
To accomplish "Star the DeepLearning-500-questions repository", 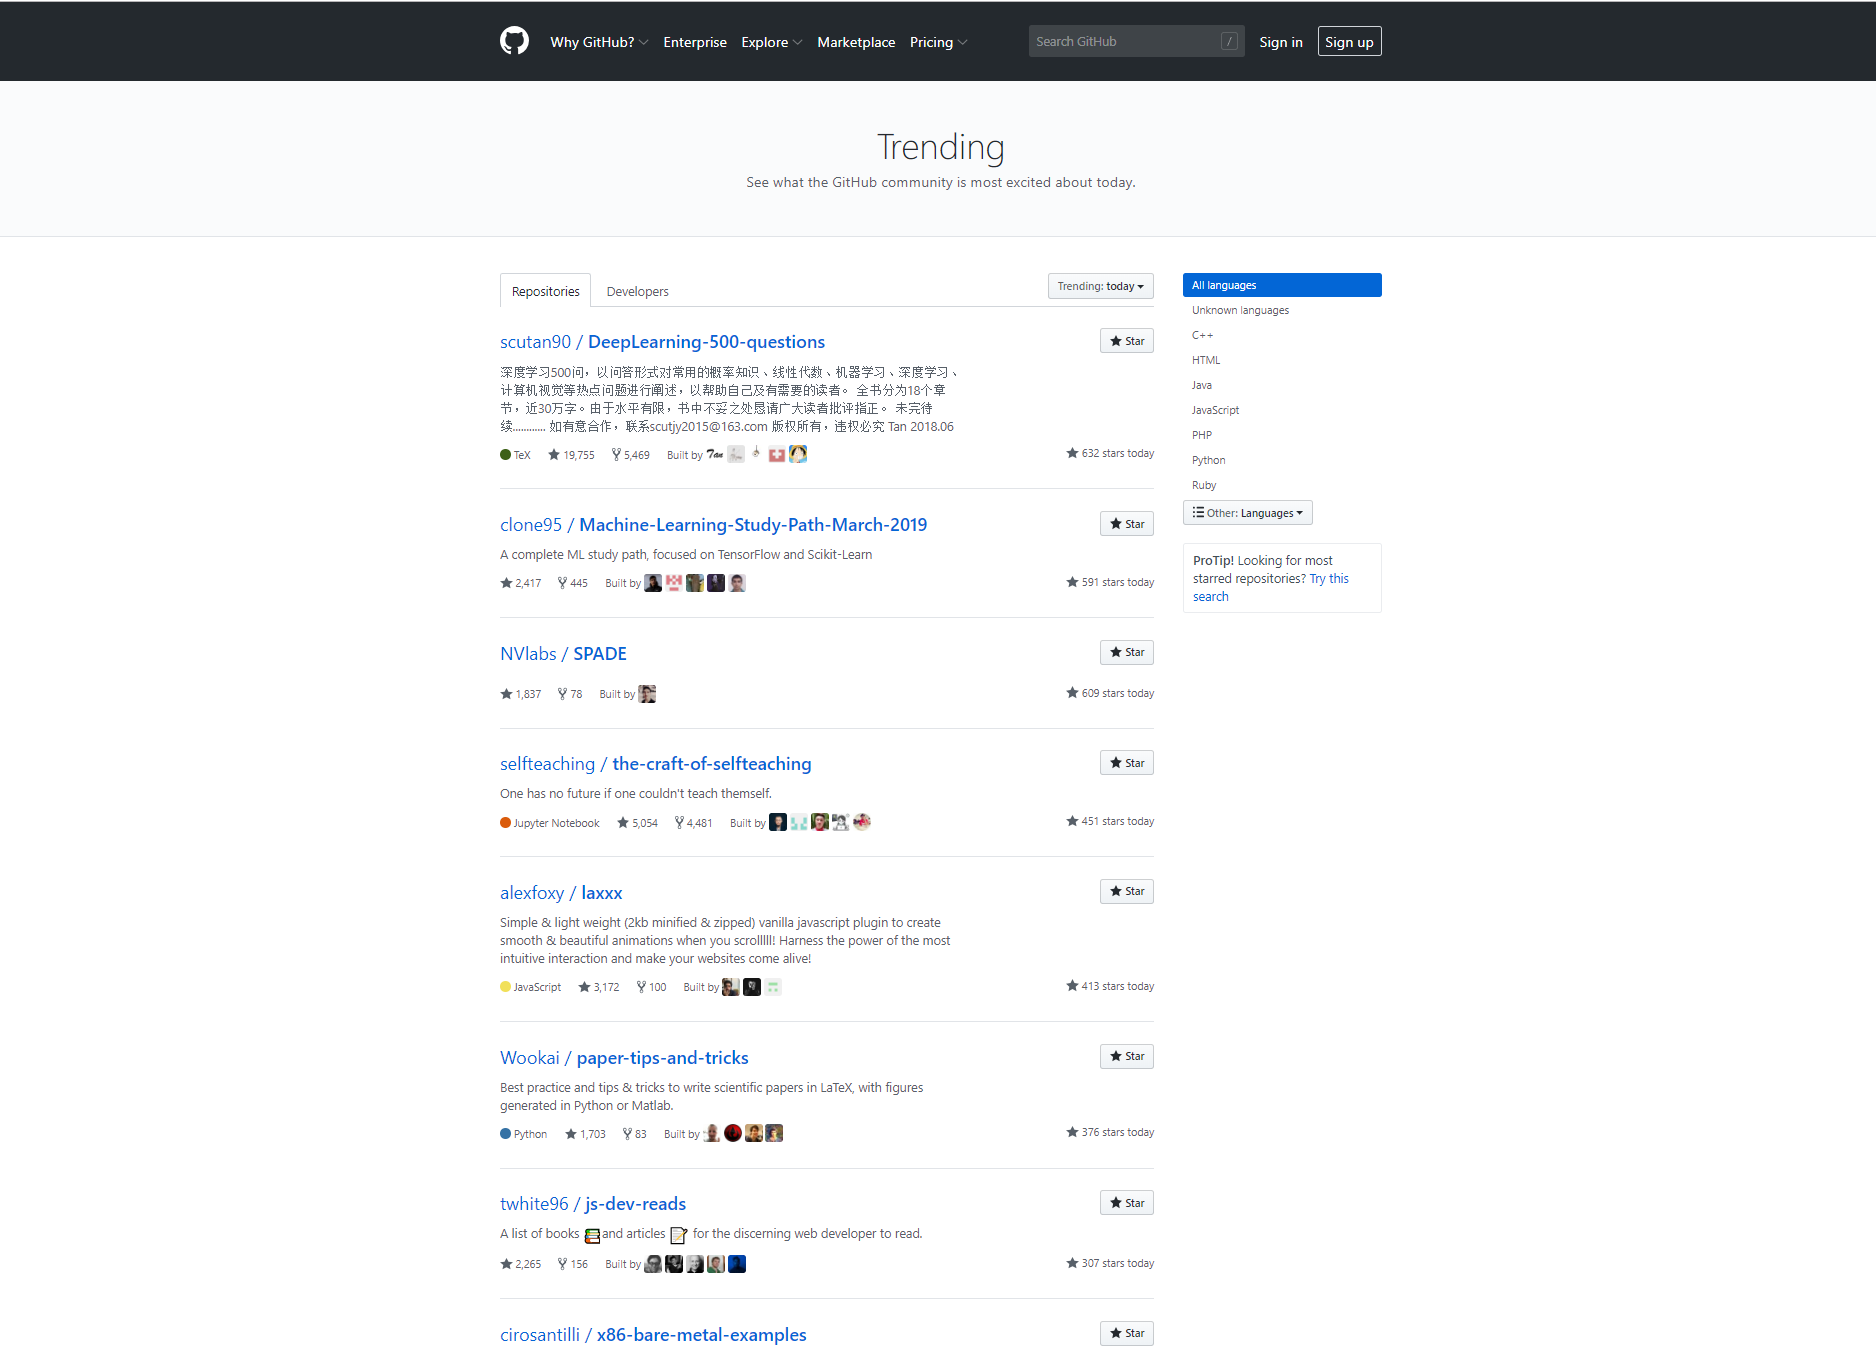I will (1126, 341).
